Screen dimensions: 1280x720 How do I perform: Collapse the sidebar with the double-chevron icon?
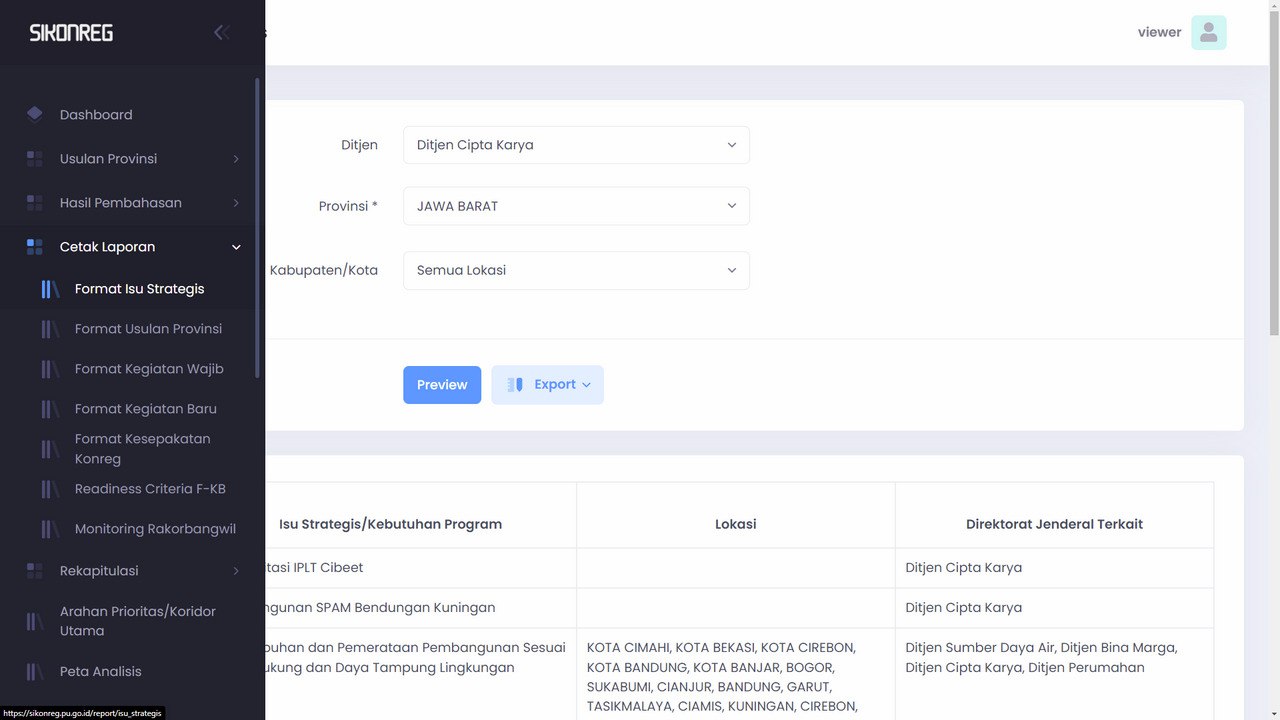221,32
